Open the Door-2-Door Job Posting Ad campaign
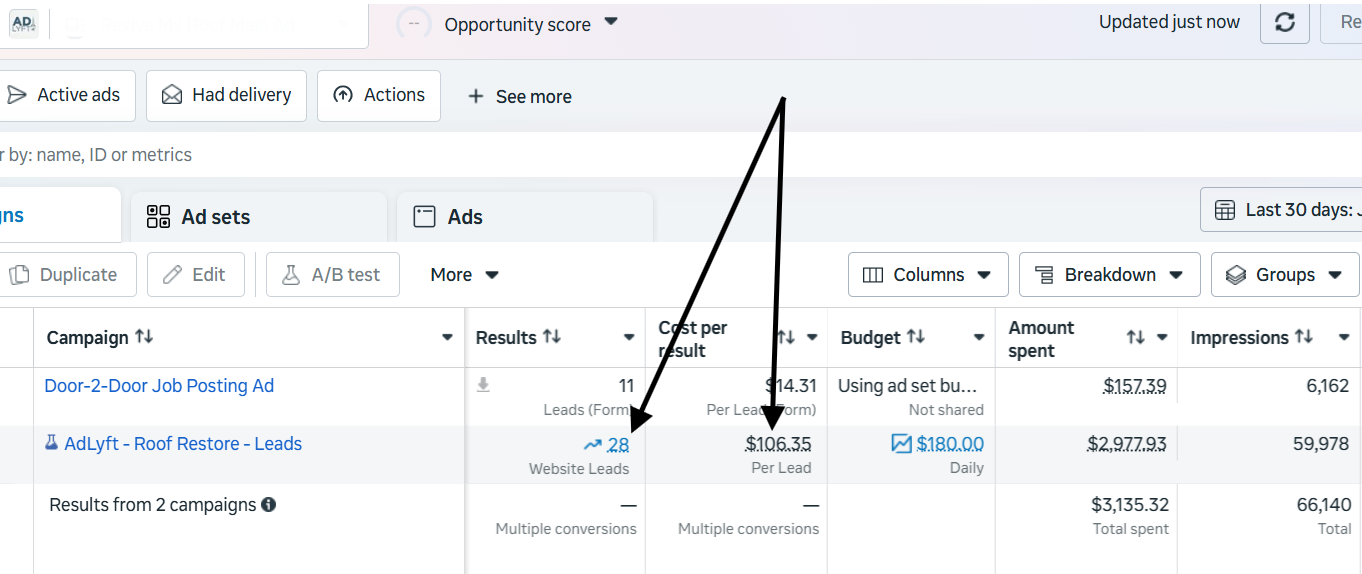 159,386
